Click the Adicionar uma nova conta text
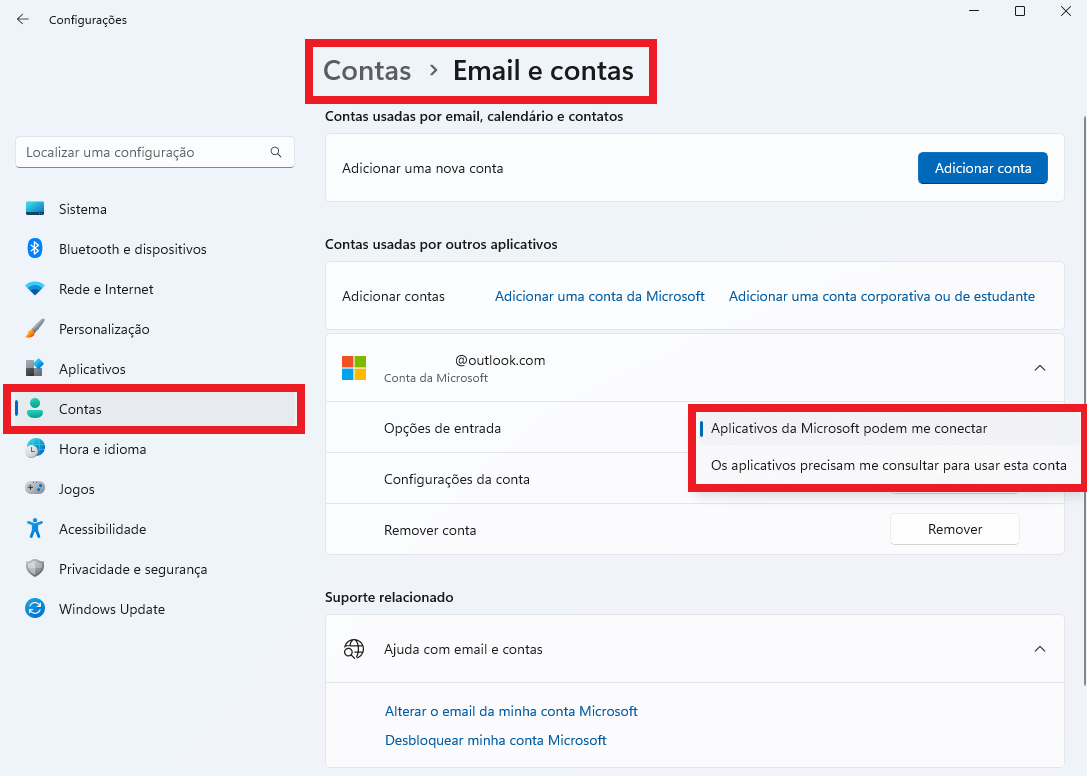This screenshot has height=776, width=1087. point(422,169)
